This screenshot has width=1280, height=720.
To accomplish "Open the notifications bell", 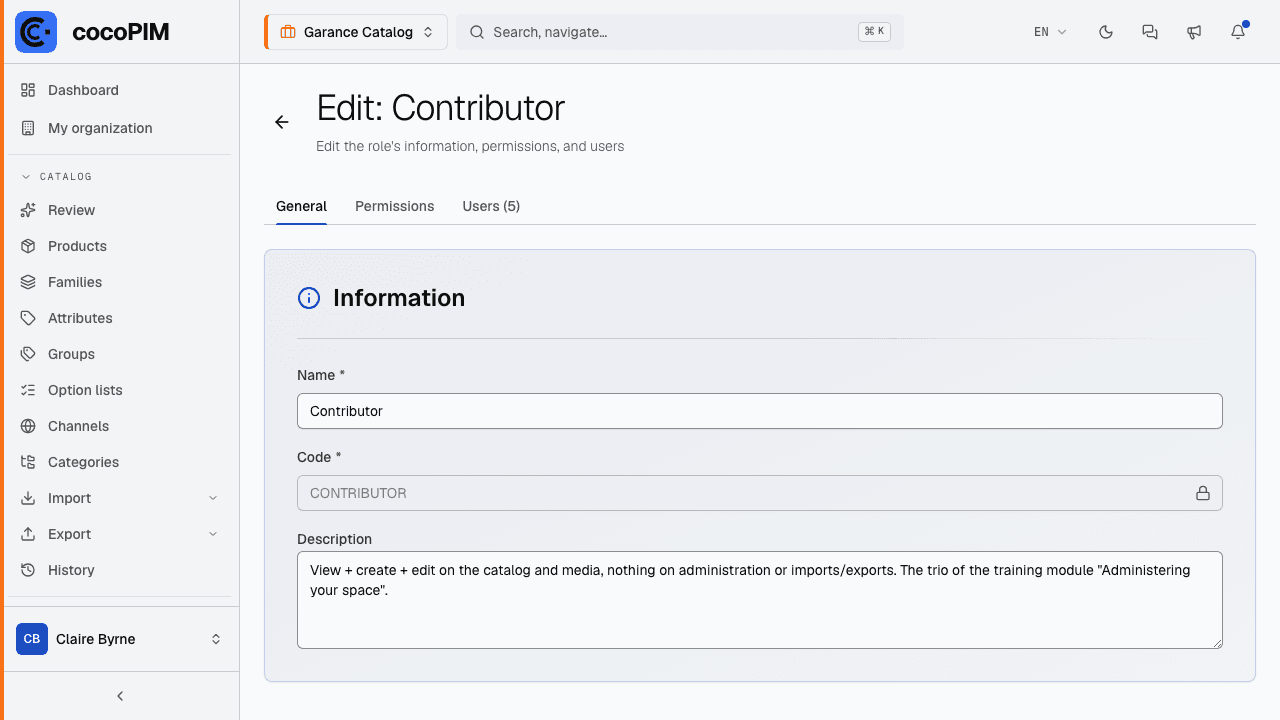I will [1238, 32].
